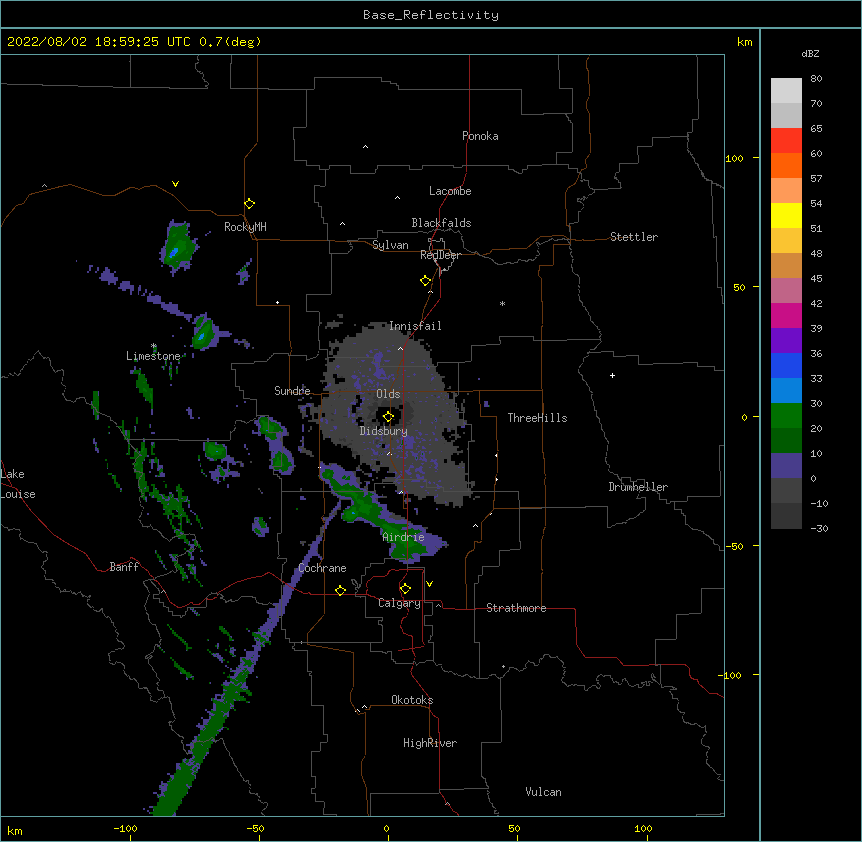This screenshot has width=862, height=842.
Task: Click the Strathmore town label
Action: pyautogui.click(x=516, y=608)
